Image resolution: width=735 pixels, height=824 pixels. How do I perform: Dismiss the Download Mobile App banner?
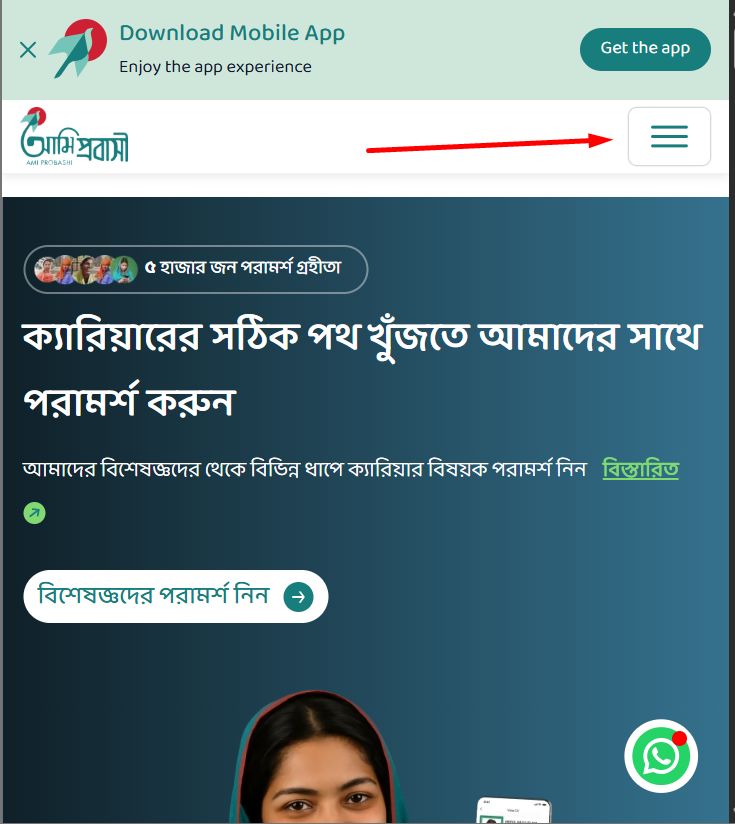coord(28,50)
